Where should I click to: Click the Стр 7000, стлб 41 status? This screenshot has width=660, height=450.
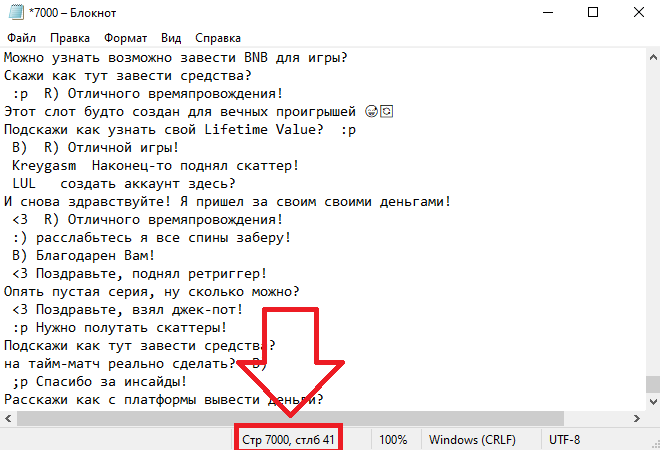pyautogui.click(x=288, y=440)
